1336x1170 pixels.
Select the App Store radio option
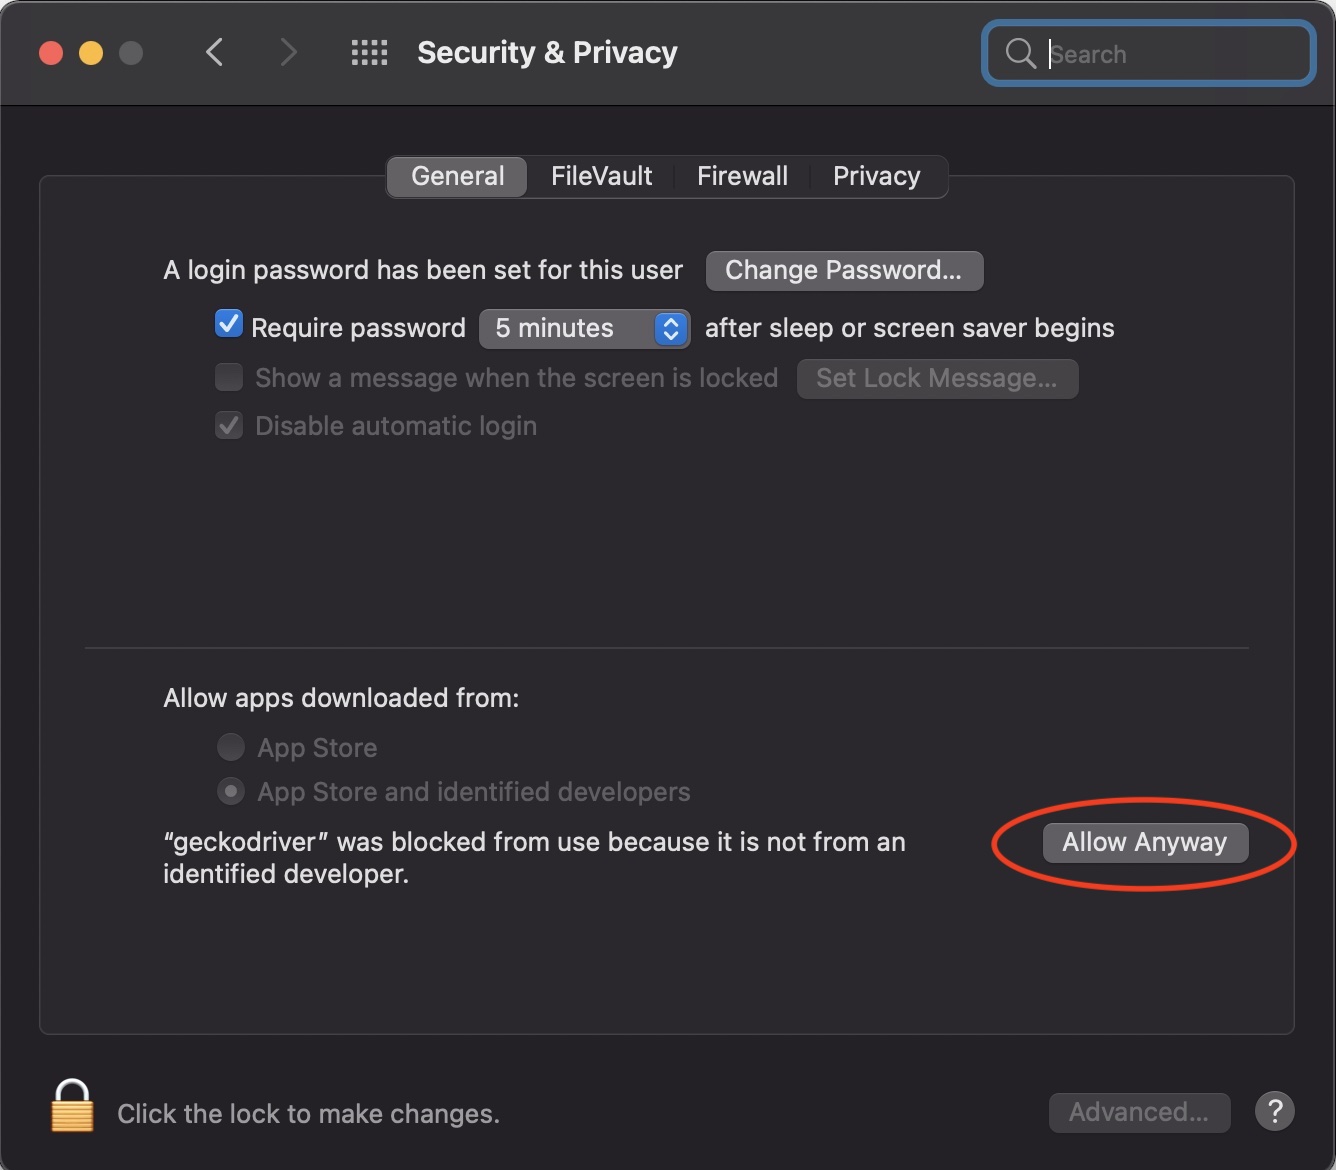click(231, 747)
